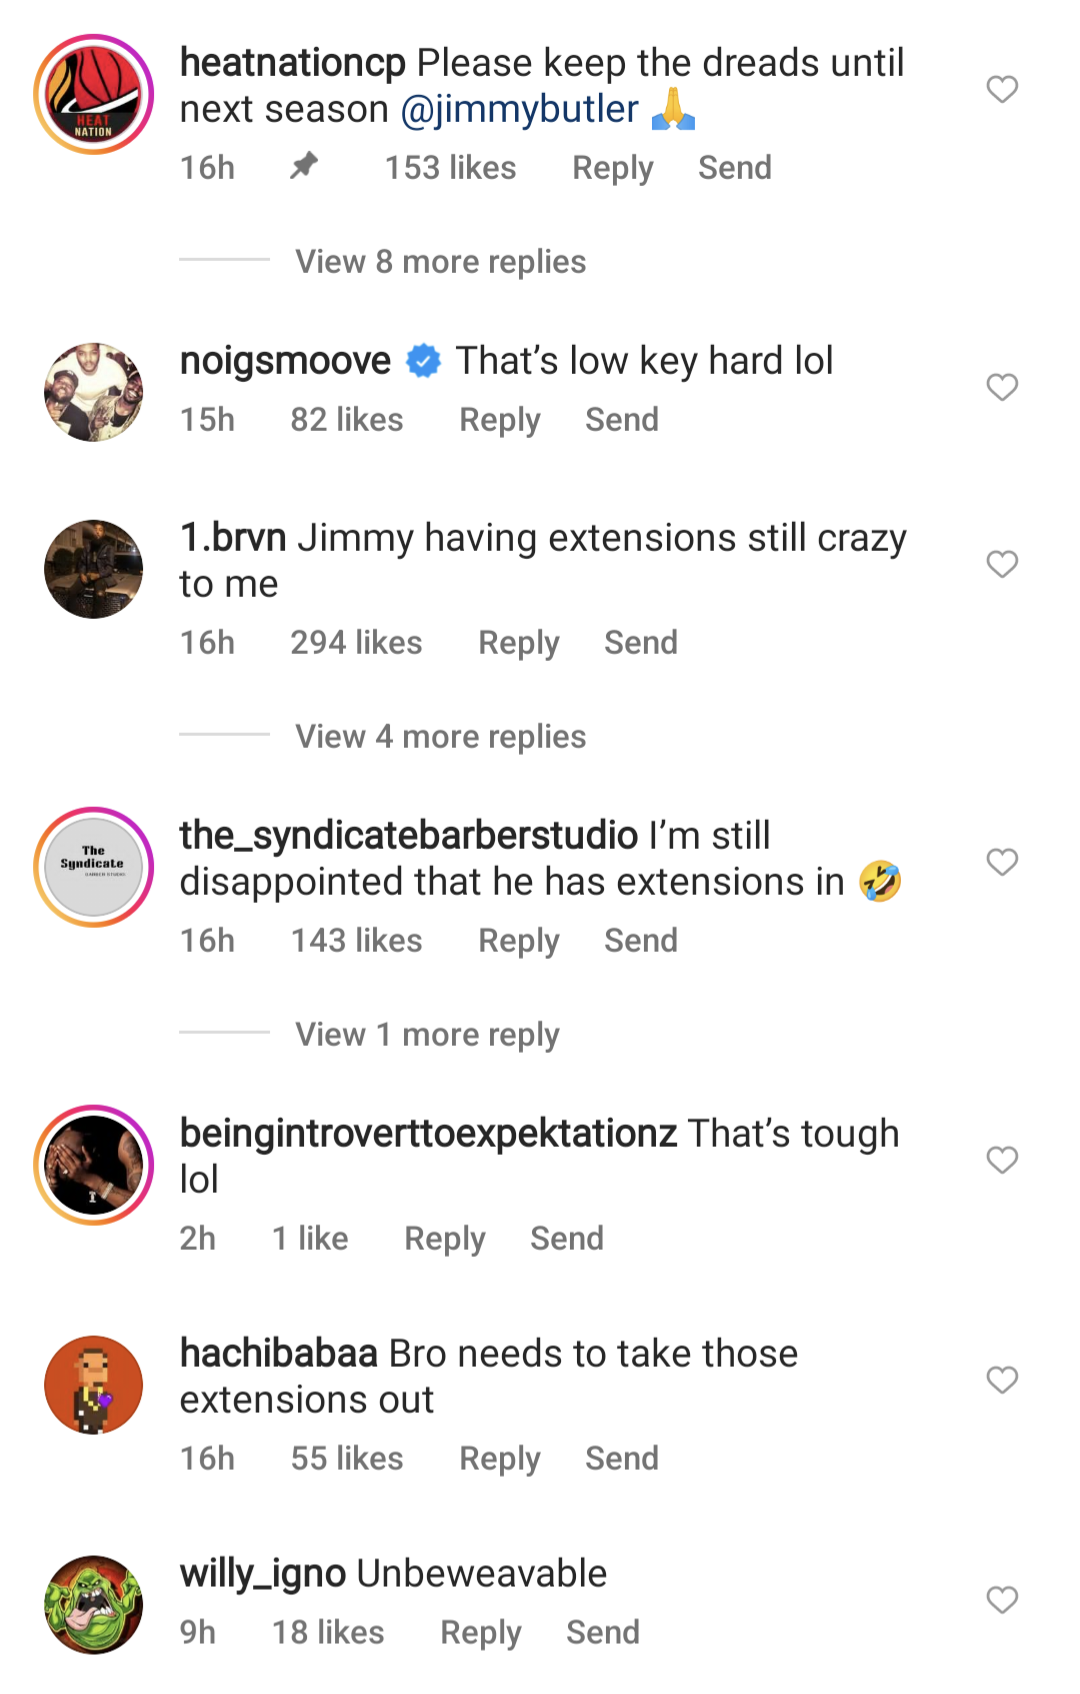Click the pin icon on the pinned comment
1080x1694 pixels.
click(x=303, y=167)
